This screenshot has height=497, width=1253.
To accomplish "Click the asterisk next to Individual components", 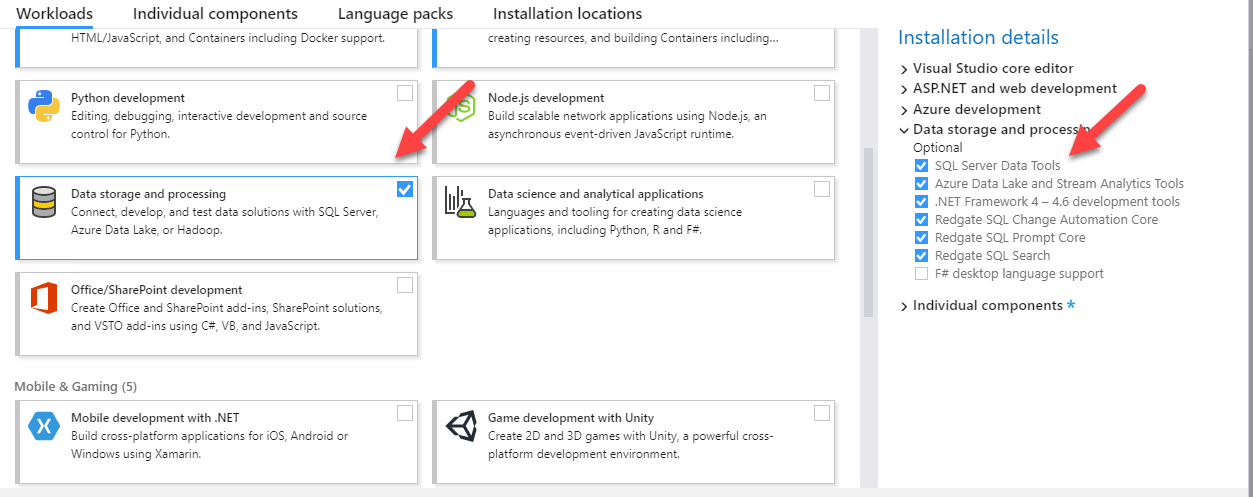I will coord(1071,306).
